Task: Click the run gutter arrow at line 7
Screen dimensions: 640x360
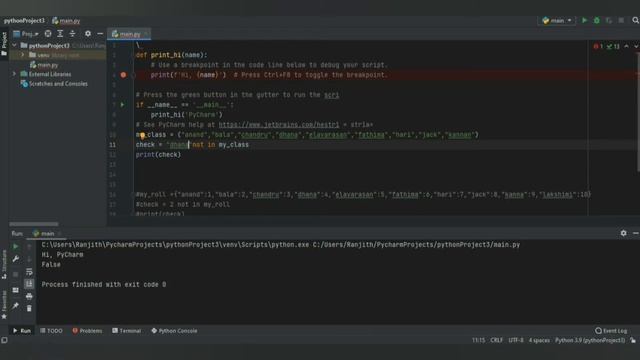Action: point(122,105)
